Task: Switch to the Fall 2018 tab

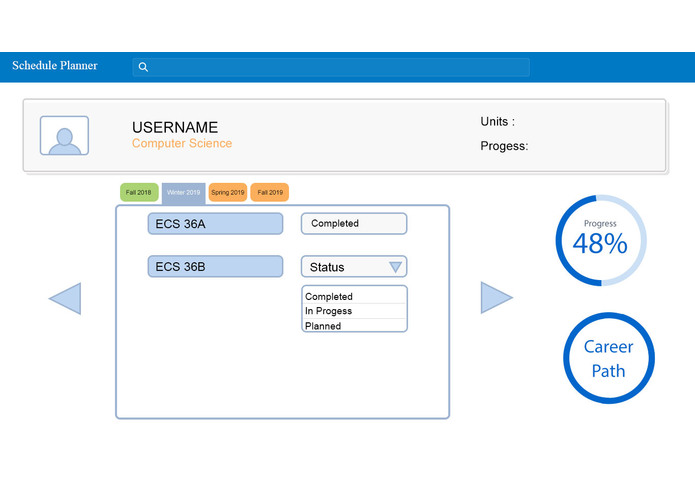Action: 139,192
